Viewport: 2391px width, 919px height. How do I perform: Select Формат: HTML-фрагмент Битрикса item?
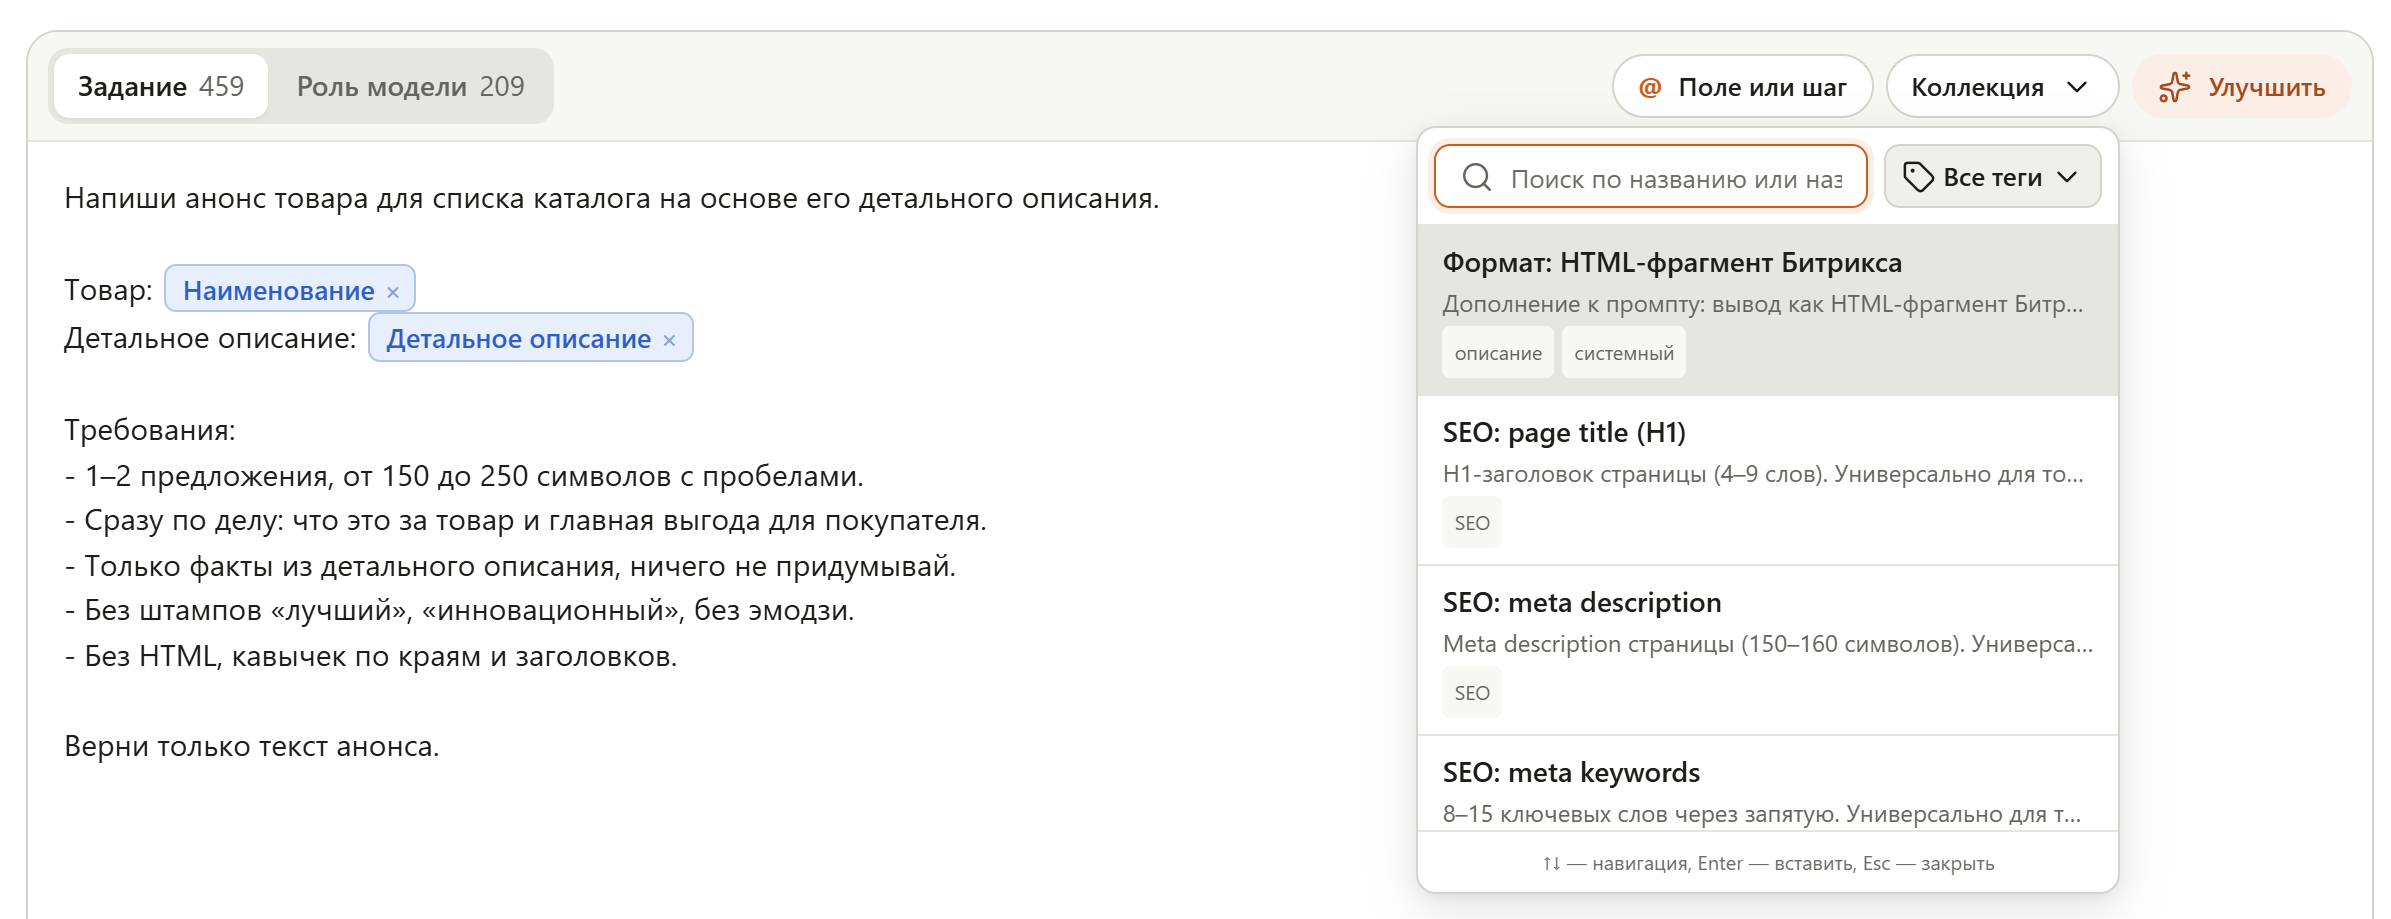(x=1767, y=310)
